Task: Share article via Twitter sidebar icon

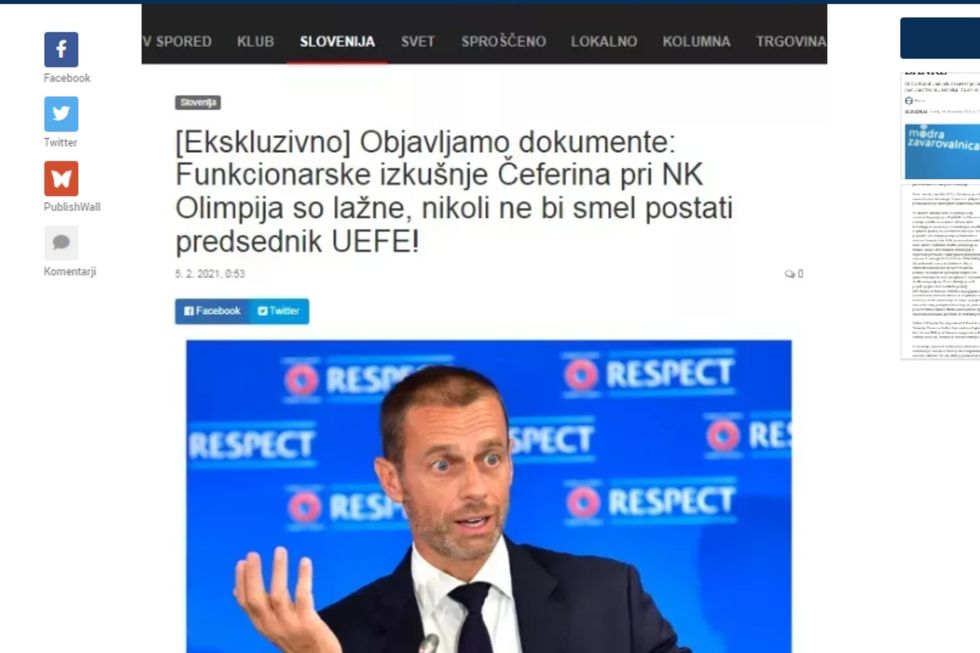Action: 61,114
